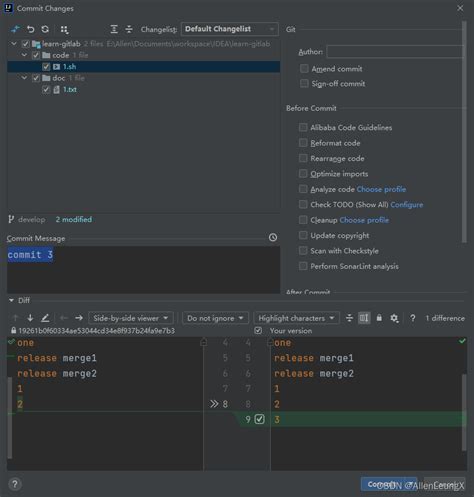The height and width of the screenshot is (497, 474).
Task: Open the Side-by-side viewer dropdown
Action: click(x=131, y=318)
